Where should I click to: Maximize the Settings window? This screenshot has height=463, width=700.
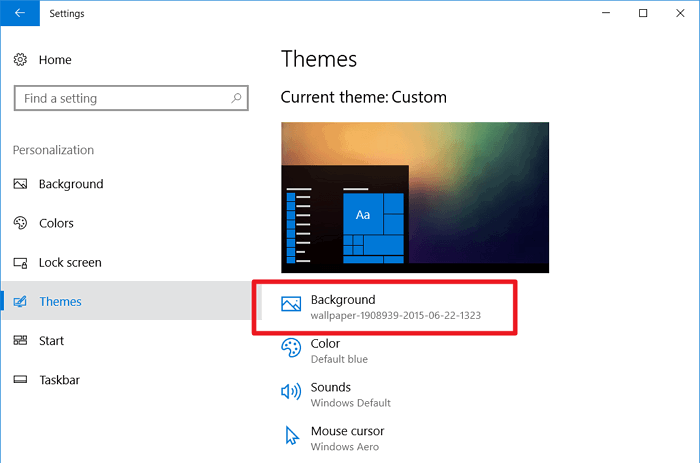point(643,13)
